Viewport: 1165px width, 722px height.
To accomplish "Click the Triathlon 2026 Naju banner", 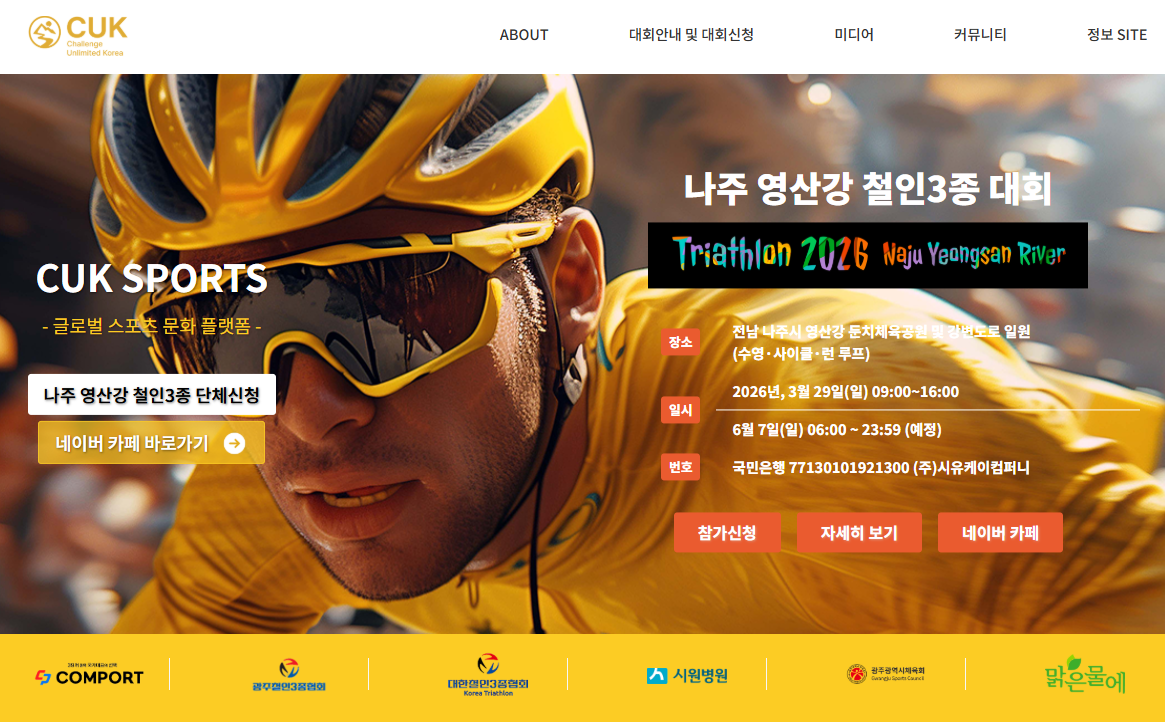I will (x=868, y=255).
